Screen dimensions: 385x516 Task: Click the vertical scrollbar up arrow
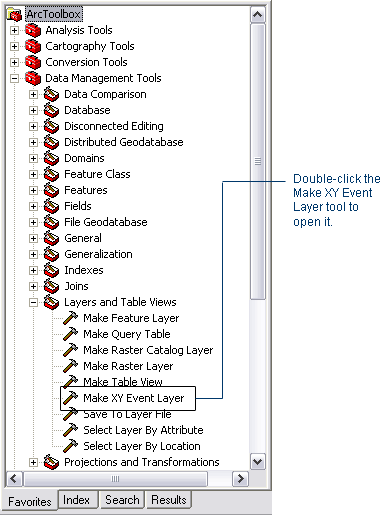[x=258, y=15]
